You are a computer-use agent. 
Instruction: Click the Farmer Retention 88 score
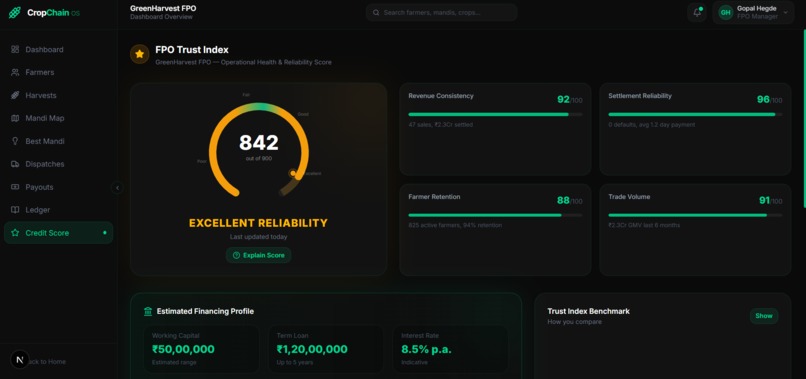(563, 201)
